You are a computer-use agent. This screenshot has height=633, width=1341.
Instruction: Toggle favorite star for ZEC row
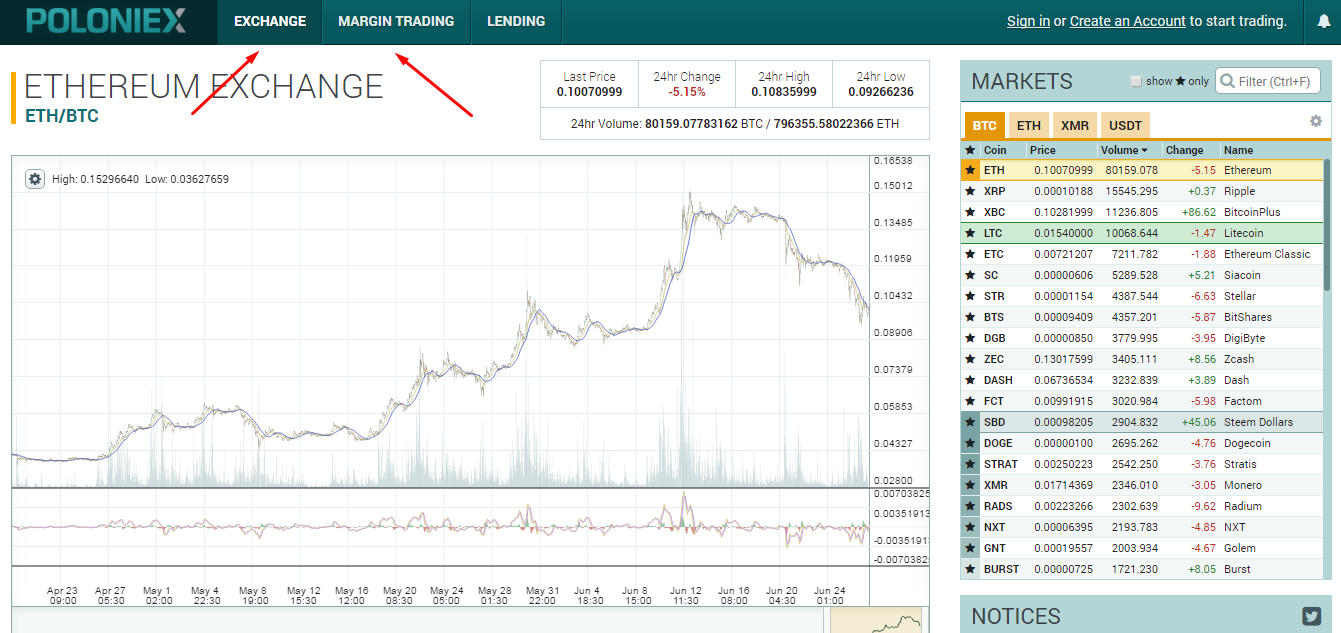coord(970,359)
